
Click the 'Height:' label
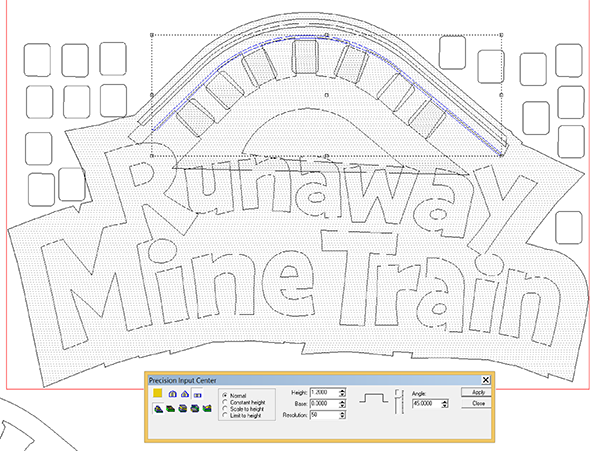(299, 393)
